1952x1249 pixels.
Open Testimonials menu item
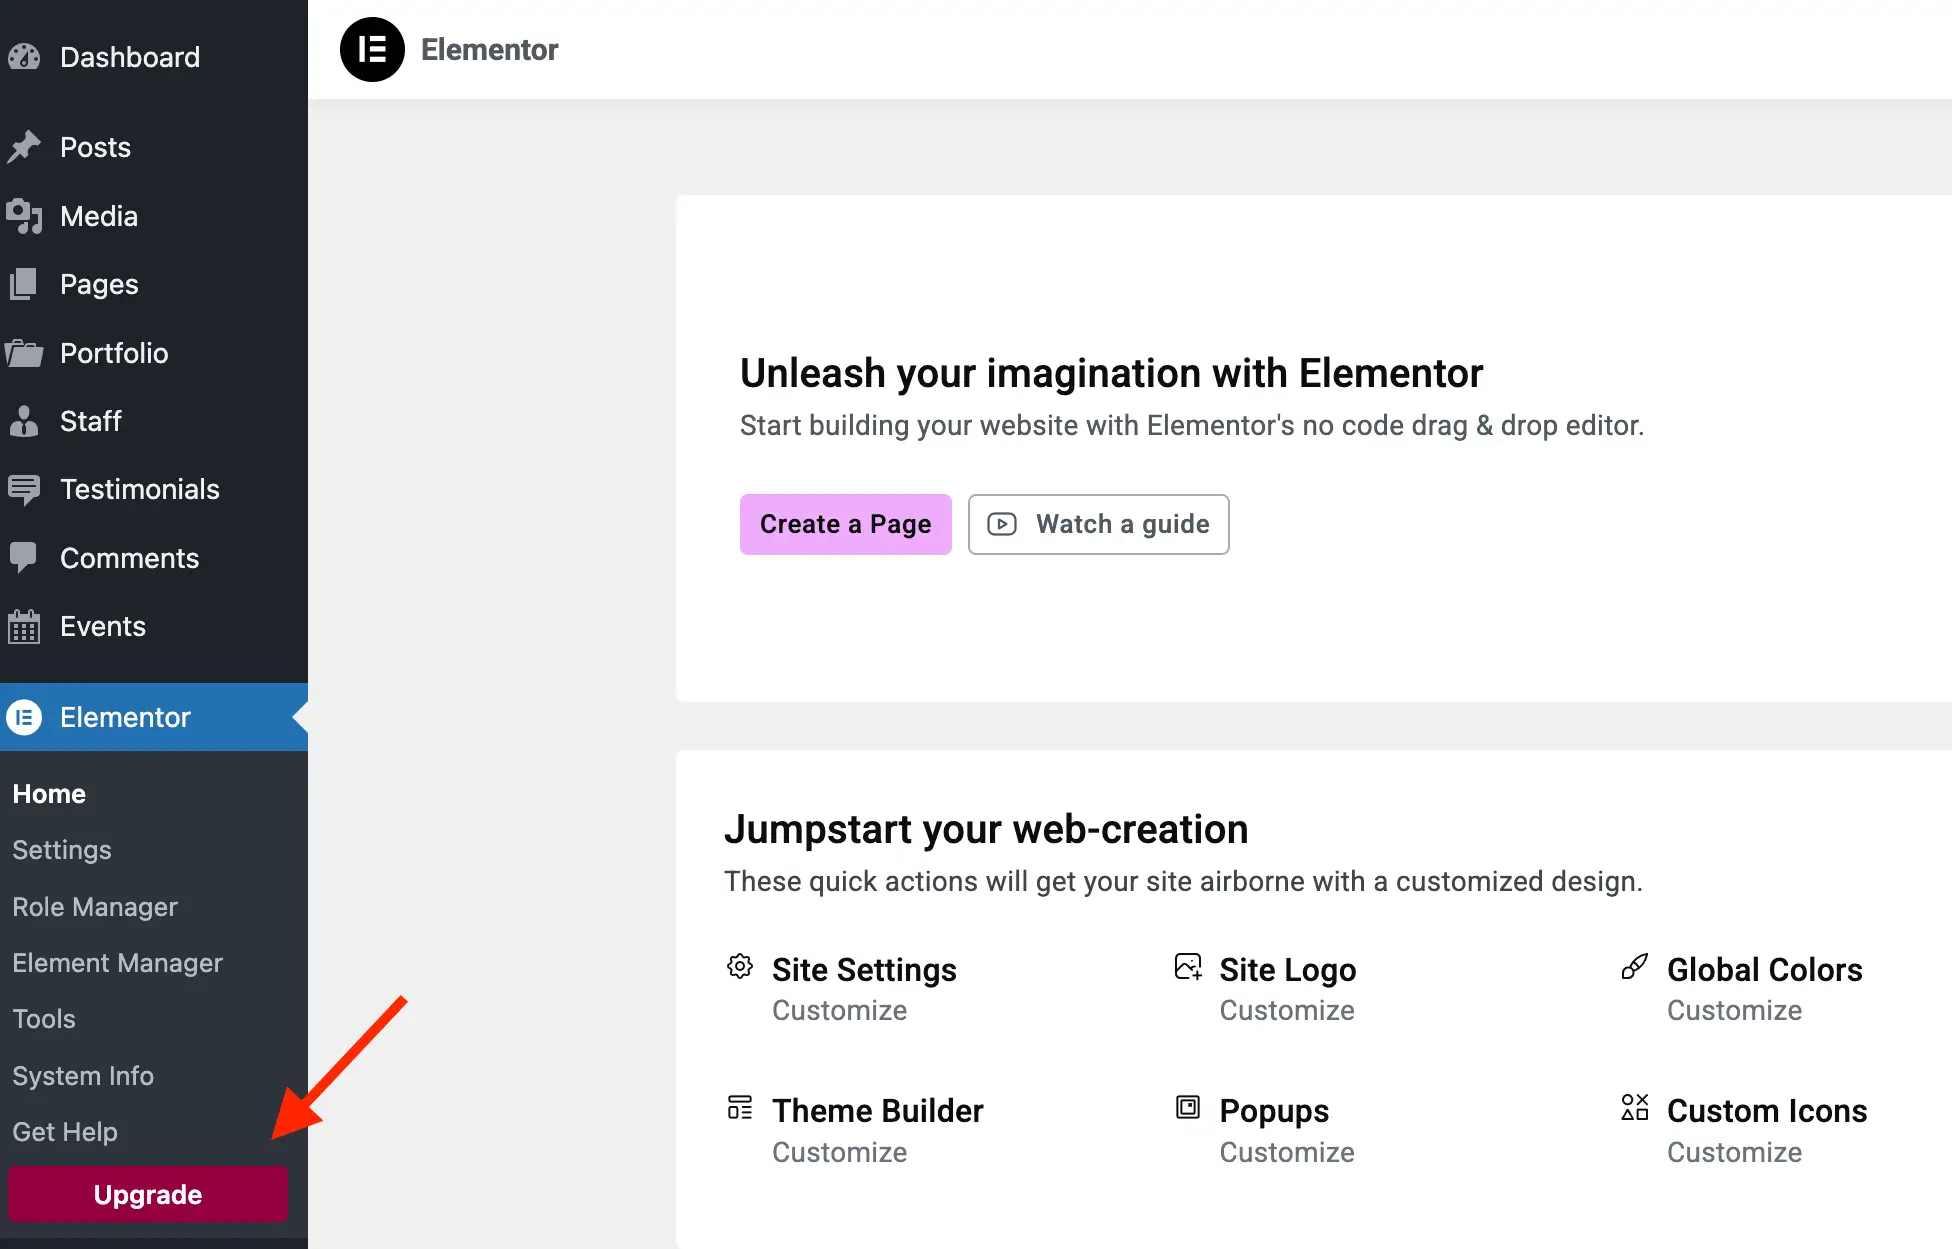click(154, 490)
